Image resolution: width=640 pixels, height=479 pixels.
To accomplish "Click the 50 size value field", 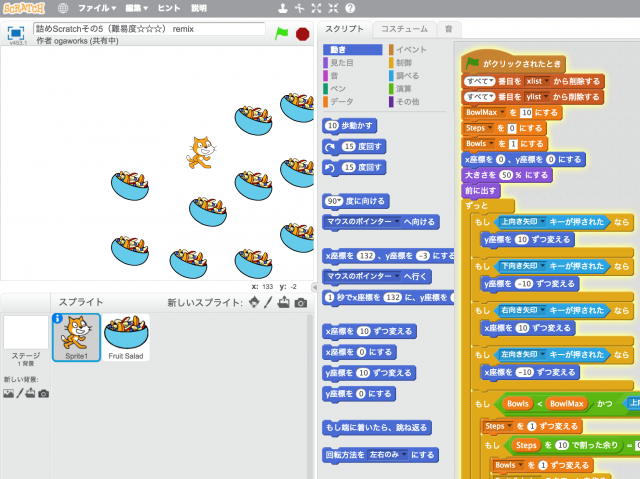I will (506, 175).
